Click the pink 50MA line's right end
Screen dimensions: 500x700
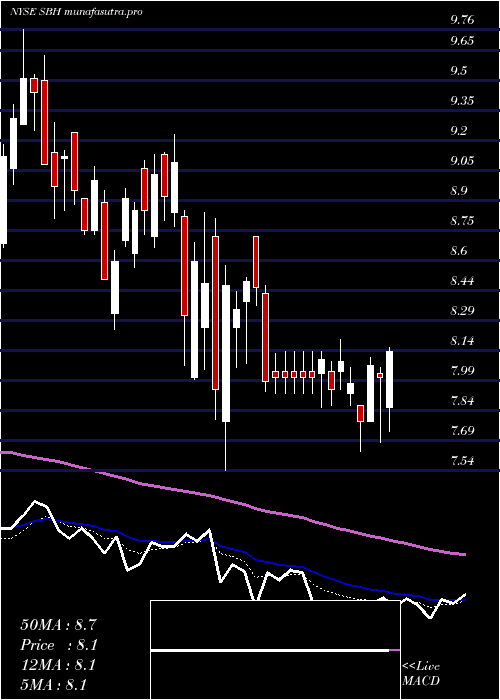point(464,554)
